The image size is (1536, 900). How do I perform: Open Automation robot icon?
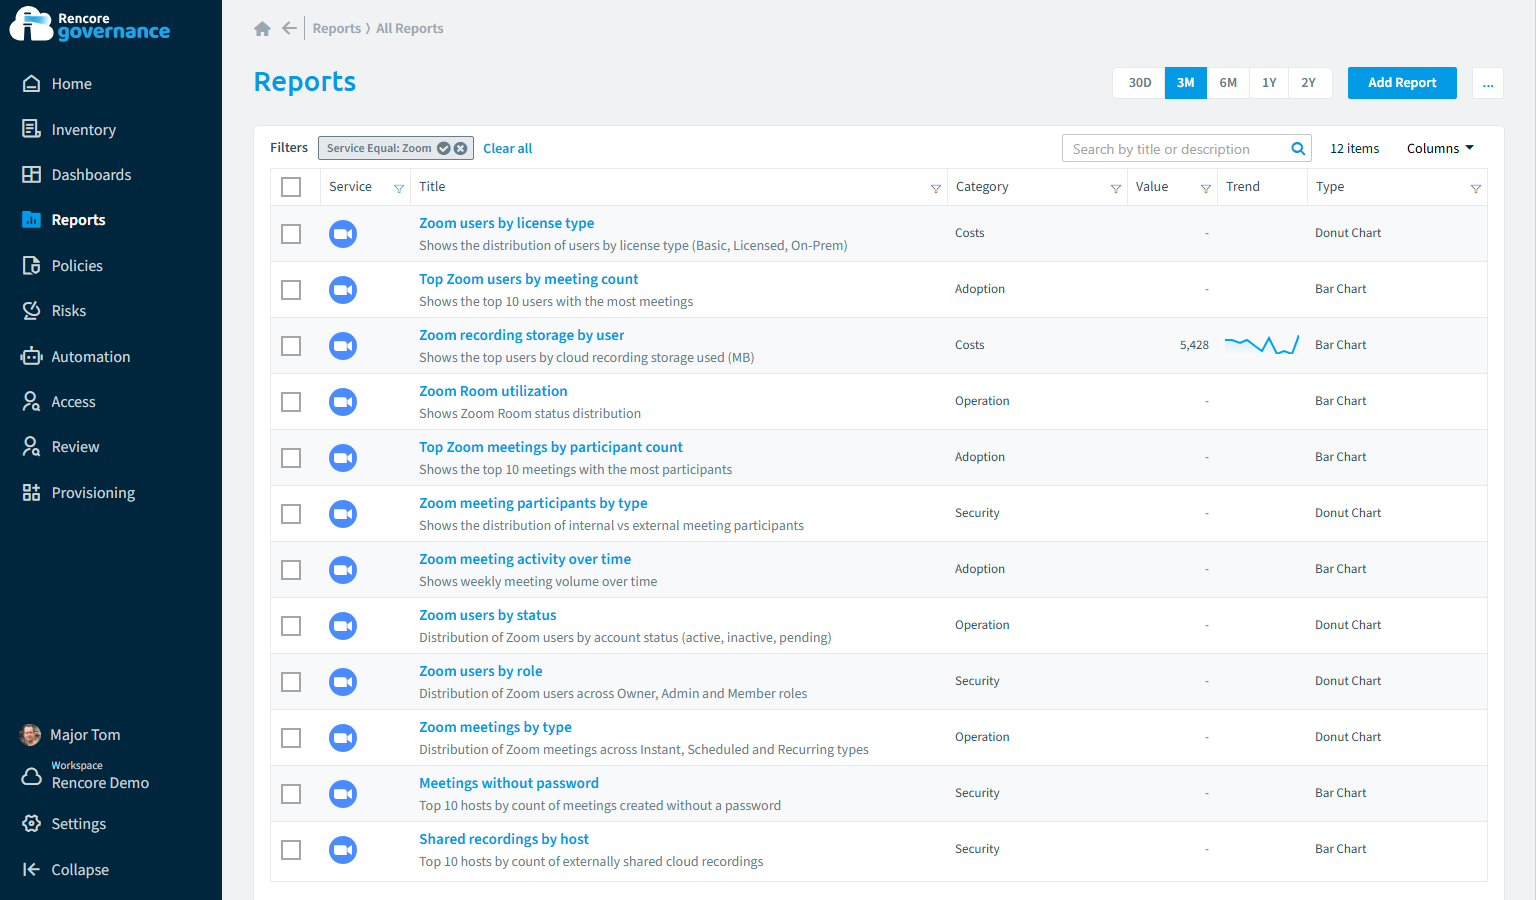(x=32, y=356)
